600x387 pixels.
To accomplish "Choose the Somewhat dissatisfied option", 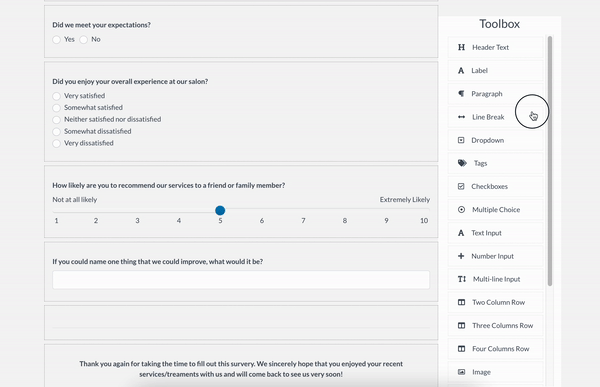I will (x=57, y=131).
